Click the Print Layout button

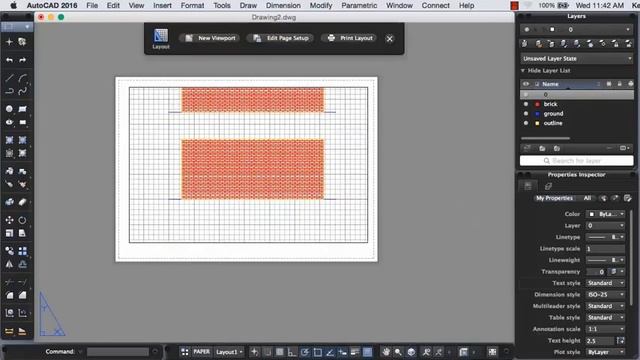[350, 38]
